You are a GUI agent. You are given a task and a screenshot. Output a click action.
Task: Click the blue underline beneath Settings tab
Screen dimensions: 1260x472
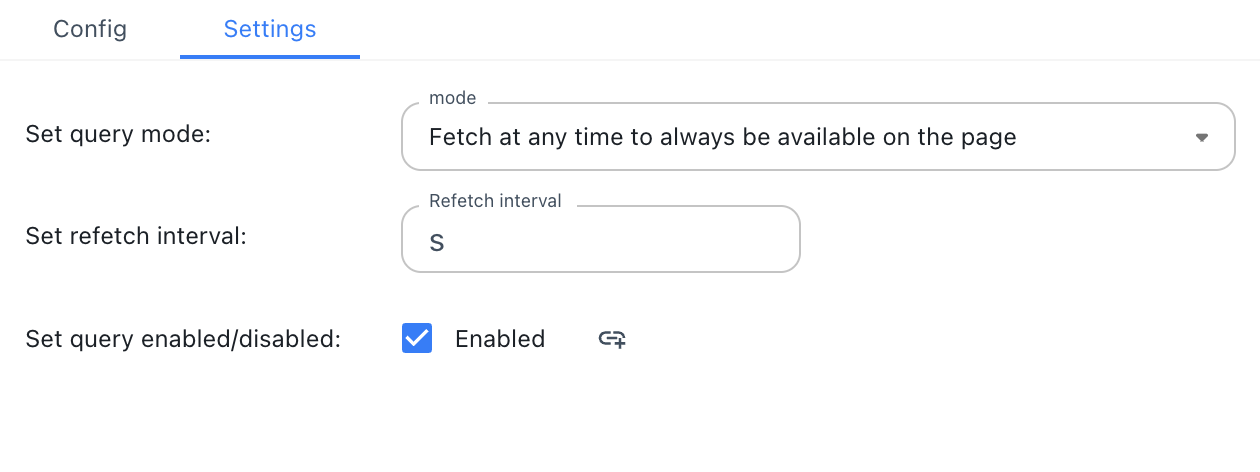click(270, 56)
